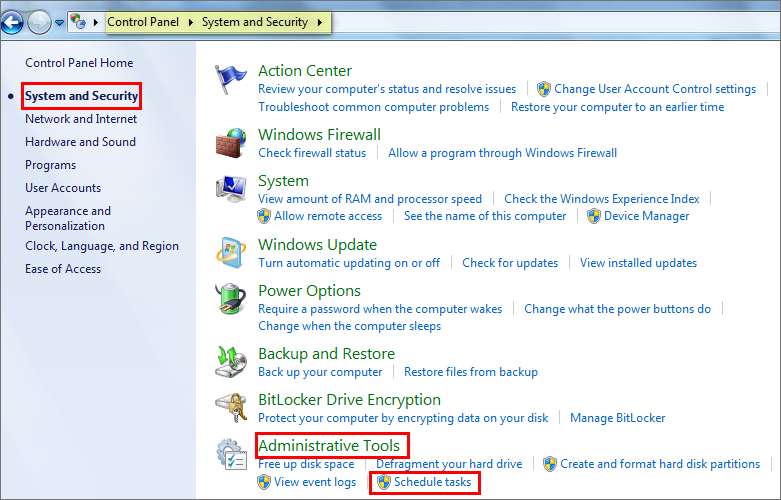The height and width of the screenshot is (500, 781).
Task: Click Review your computer's status and resolve issues
Action: [387, 89]
